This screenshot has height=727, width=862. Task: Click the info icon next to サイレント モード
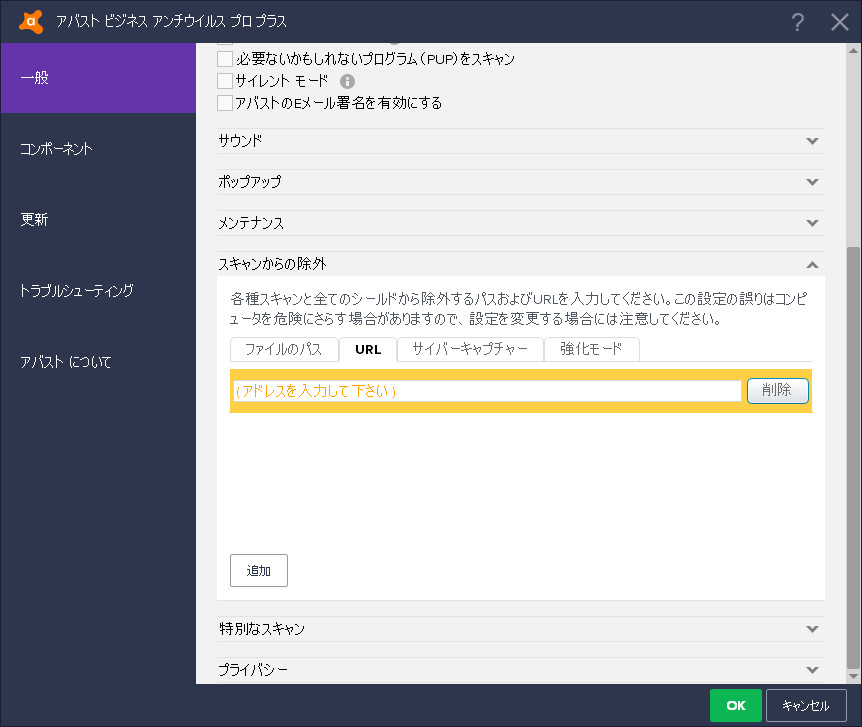[x=347, y=81]
